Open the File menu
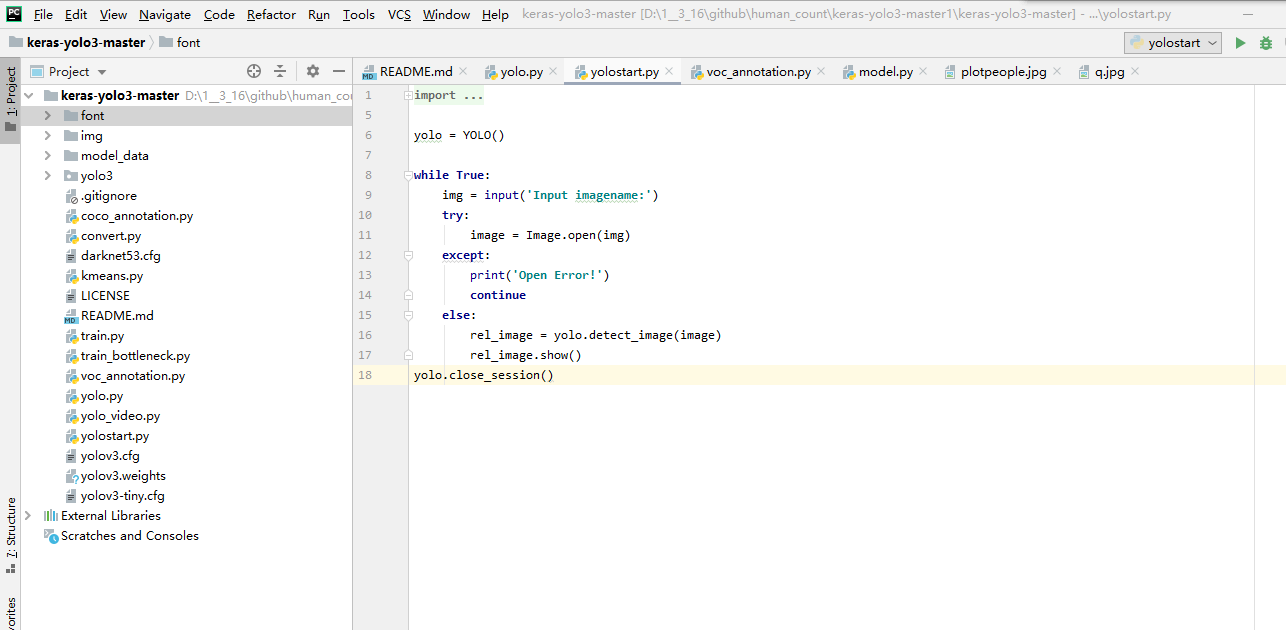Viewport: 1286px width, 630px height. pos(43,15)
